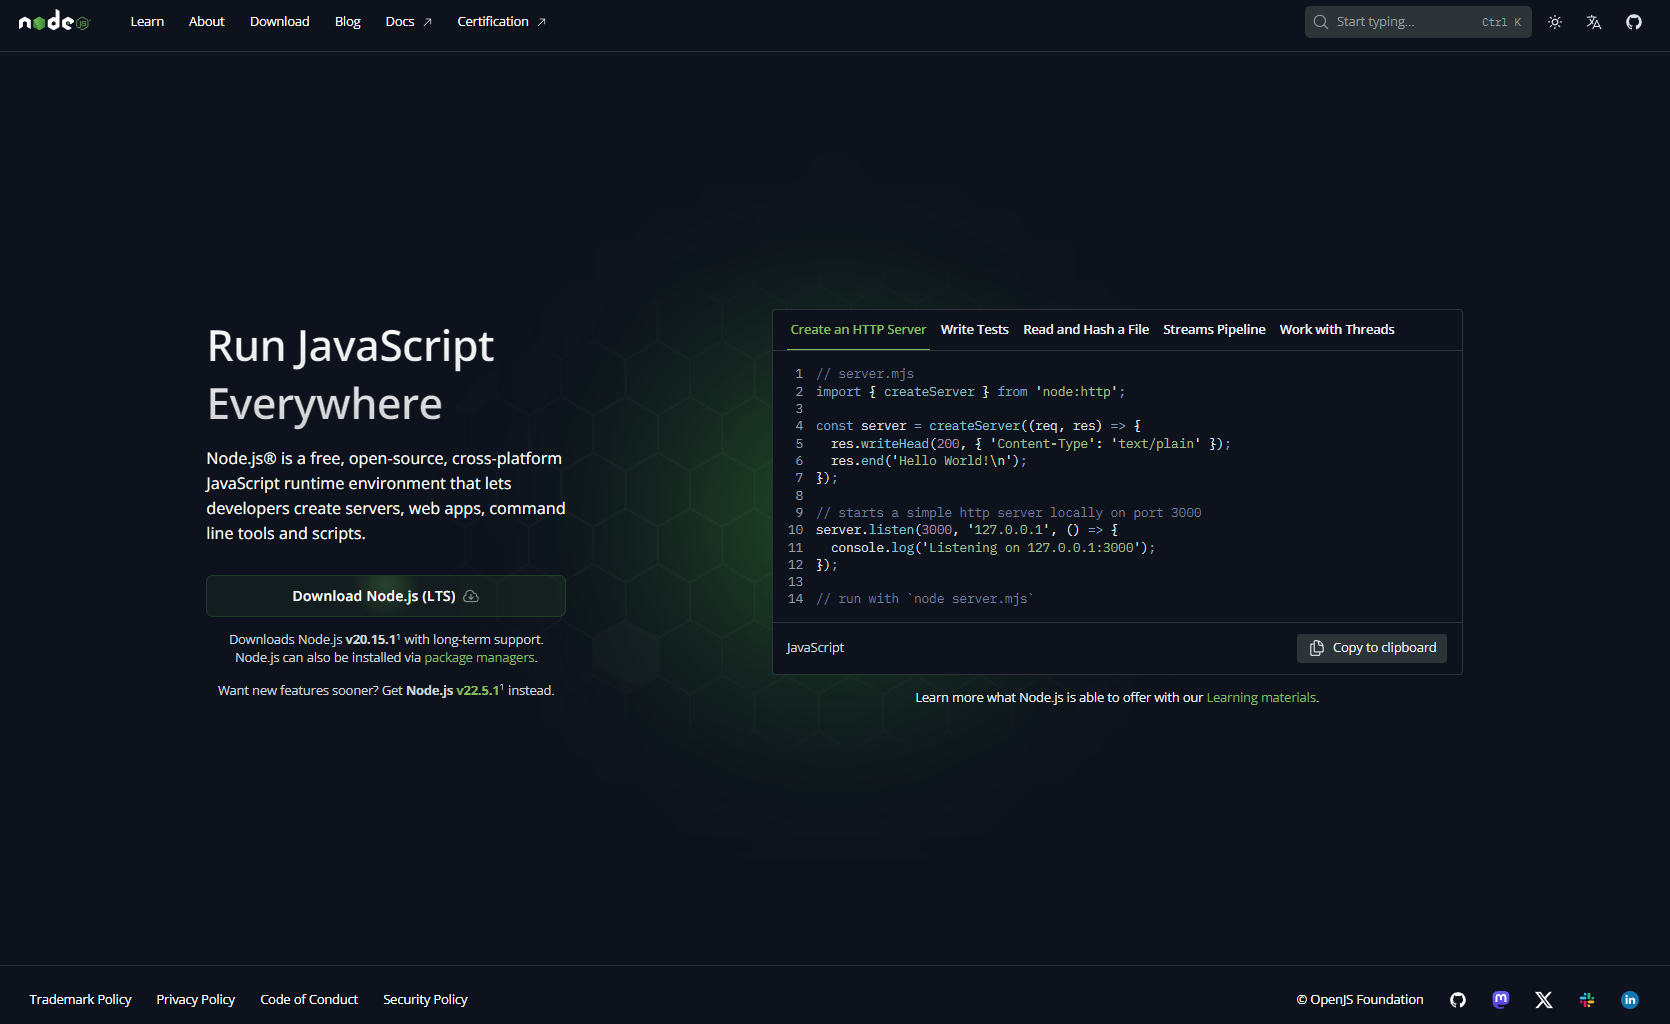The height and width of the screenshot is (1024, 1670).
Task: Open the external Certification link
Action: (x=502, y=21)
